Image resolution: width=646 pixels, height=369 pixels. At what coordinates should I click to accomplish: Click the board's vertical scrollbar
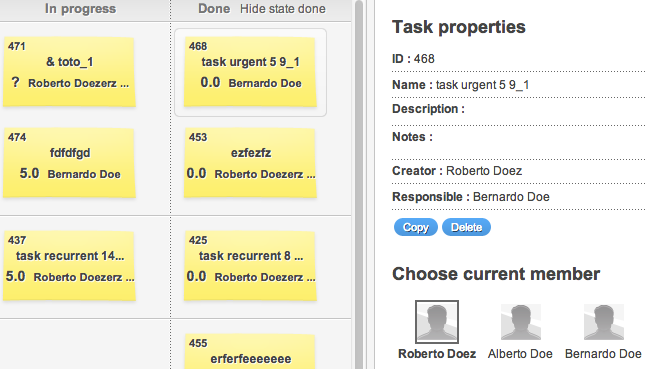pyautogui.click(x=358, y=184)
